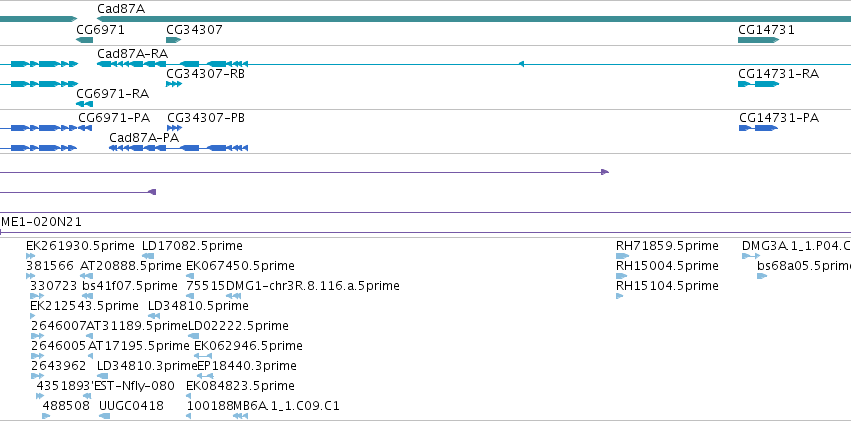
Task: Click the CG6971-RA transcript glyph
Action: tap(85, 104)
